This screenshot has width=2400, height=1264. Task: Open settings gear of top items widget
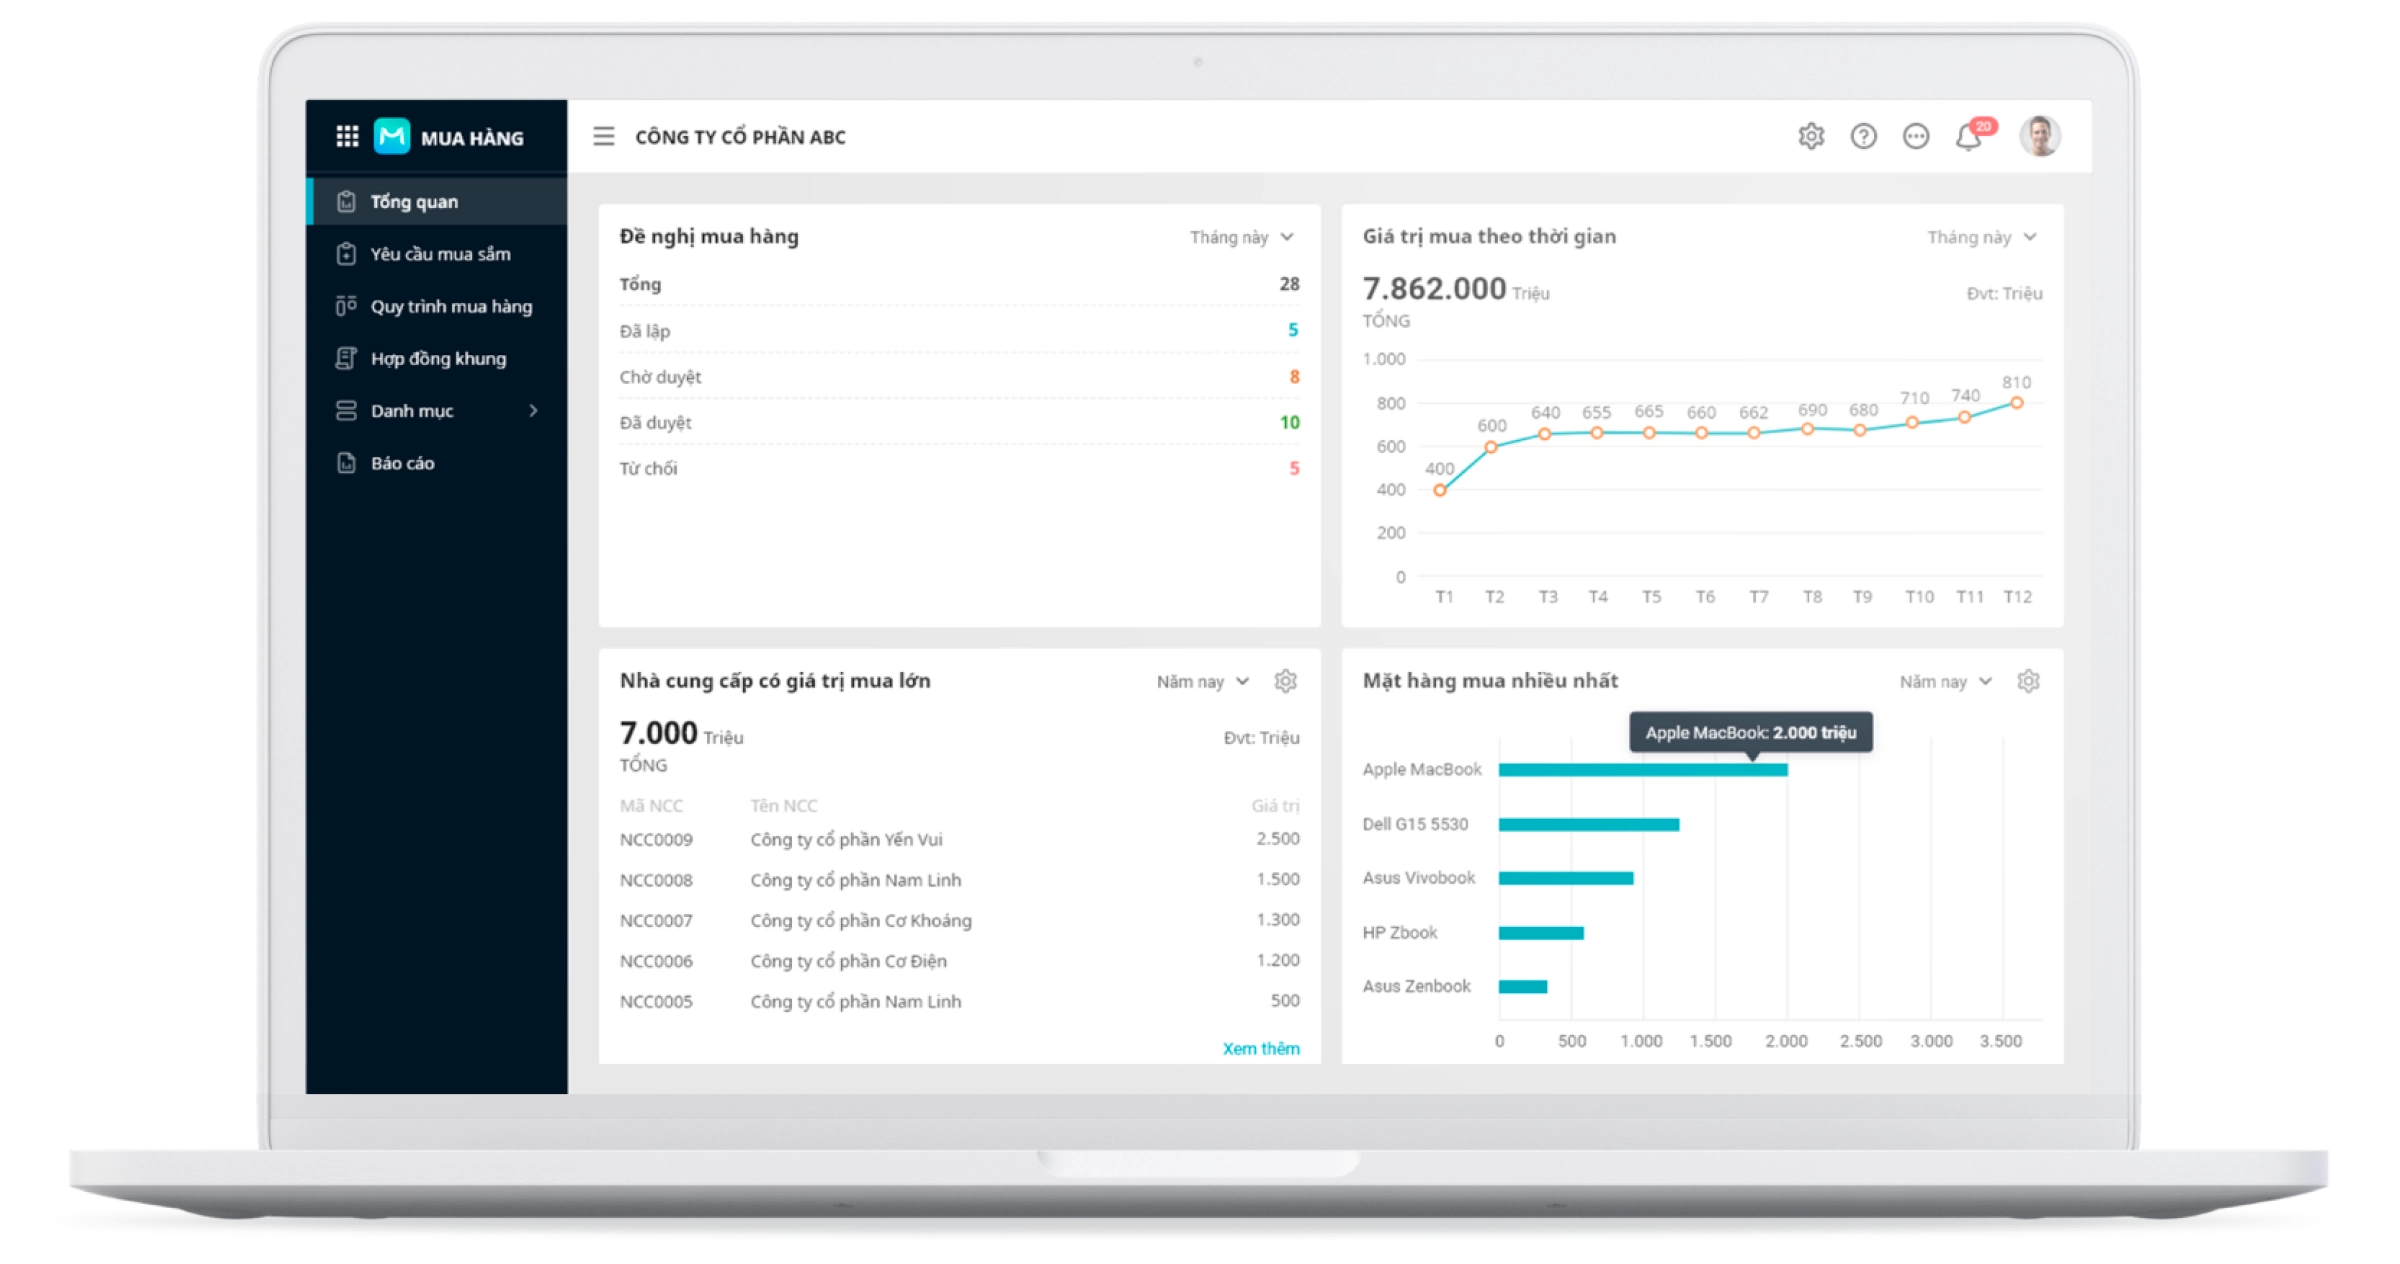point(2028,681)
